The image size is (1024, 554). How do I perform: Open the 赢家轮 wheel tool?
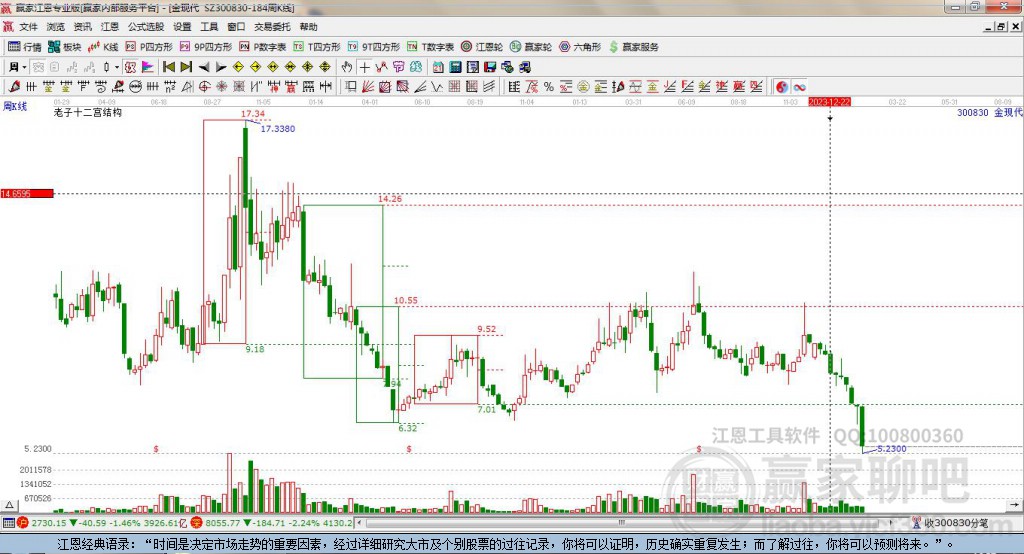click(531, 46)
